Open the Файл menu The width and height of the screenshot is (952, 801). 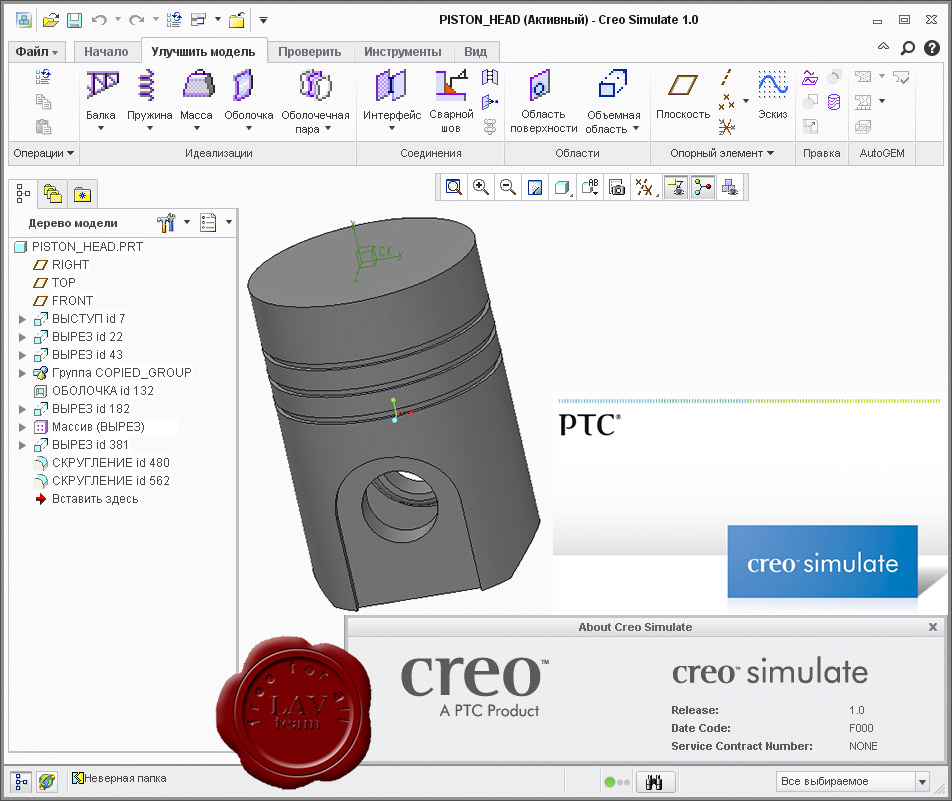36,52
